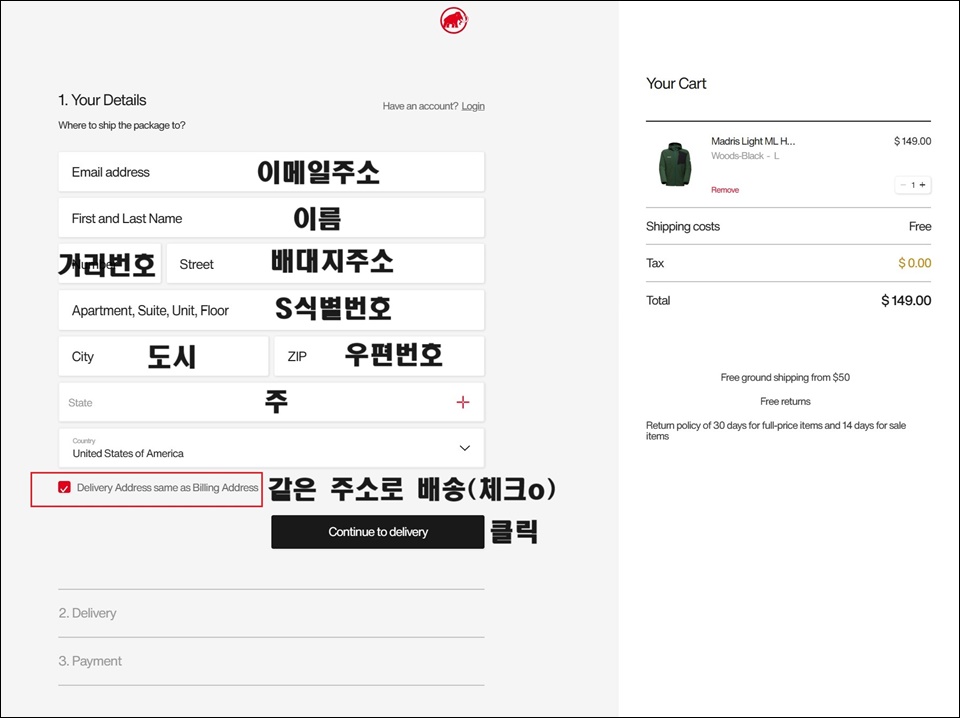The height and width of the screenshot is (718, 960).
Task: Open Madris Light ML product title
Action: tap(753, 141)
